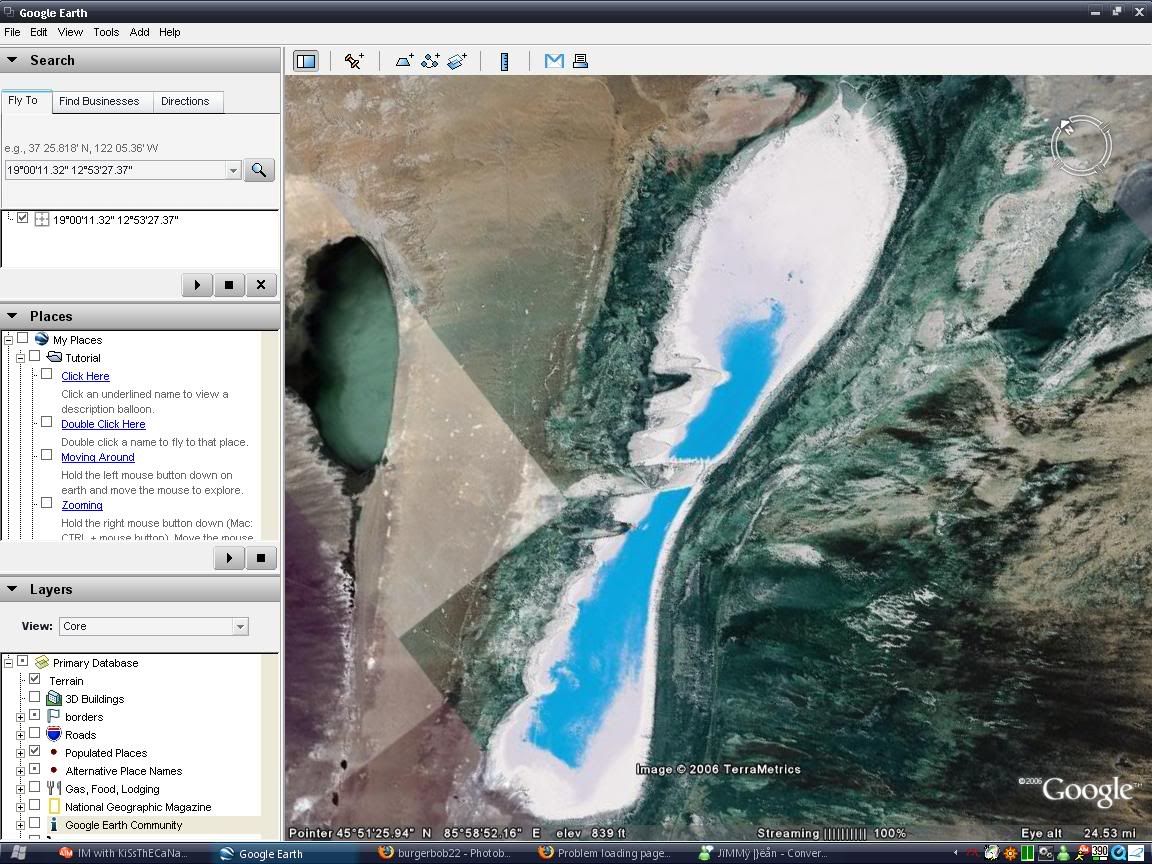Enable the Roads layer checkbox
This screenshot has width=1152, height=864.
pyautogui.click(x=35, y=733)
